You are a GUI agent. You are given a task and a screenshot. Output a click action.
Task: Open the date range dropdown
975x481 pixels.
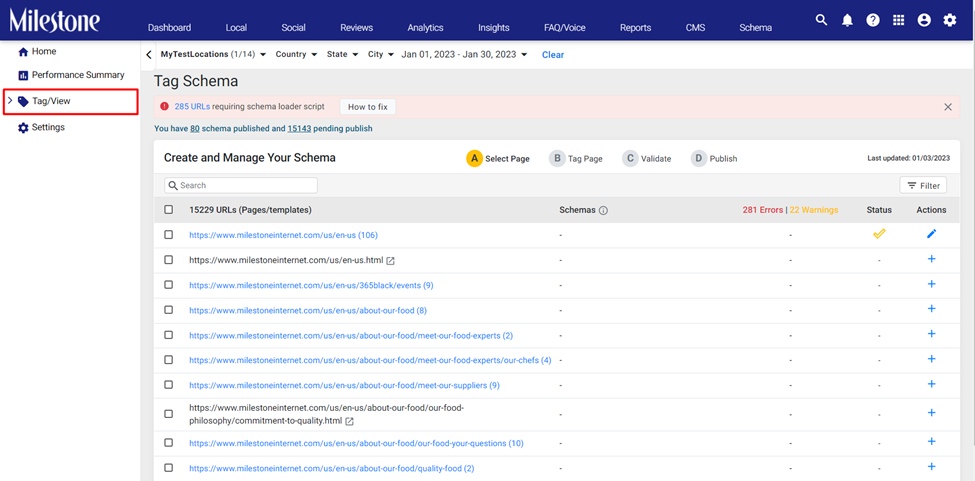[464, 55]
